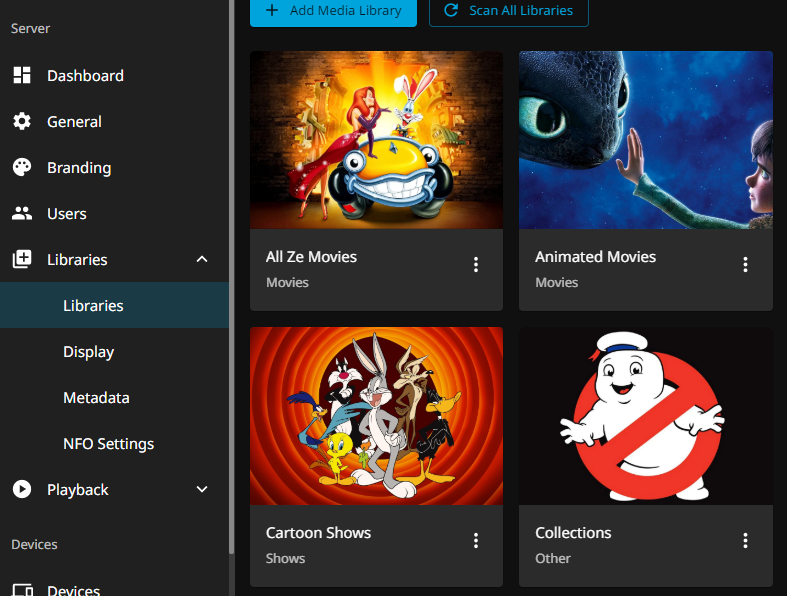The height and width of the screenshot is (596, 787).
Task: Collapse the Libraries sidebar section
Action: [202, 260]
